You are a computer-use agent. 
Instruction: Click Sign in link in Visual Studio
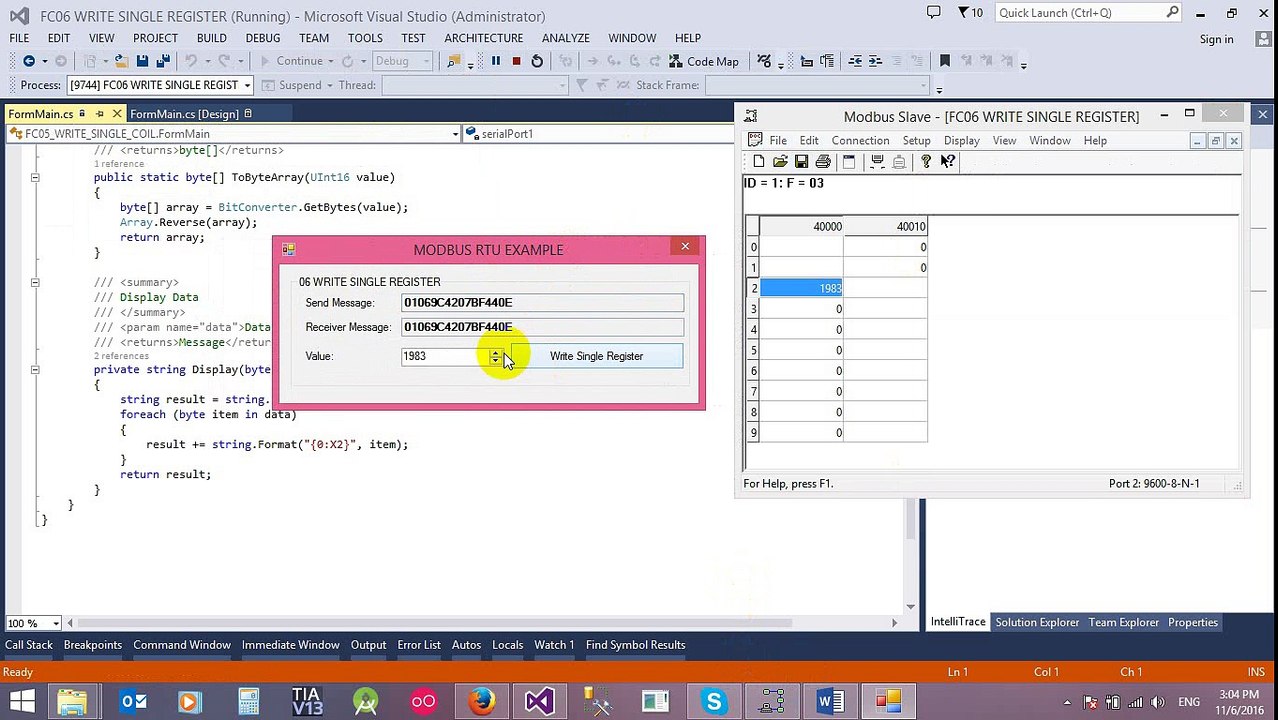coord(1216,39)
